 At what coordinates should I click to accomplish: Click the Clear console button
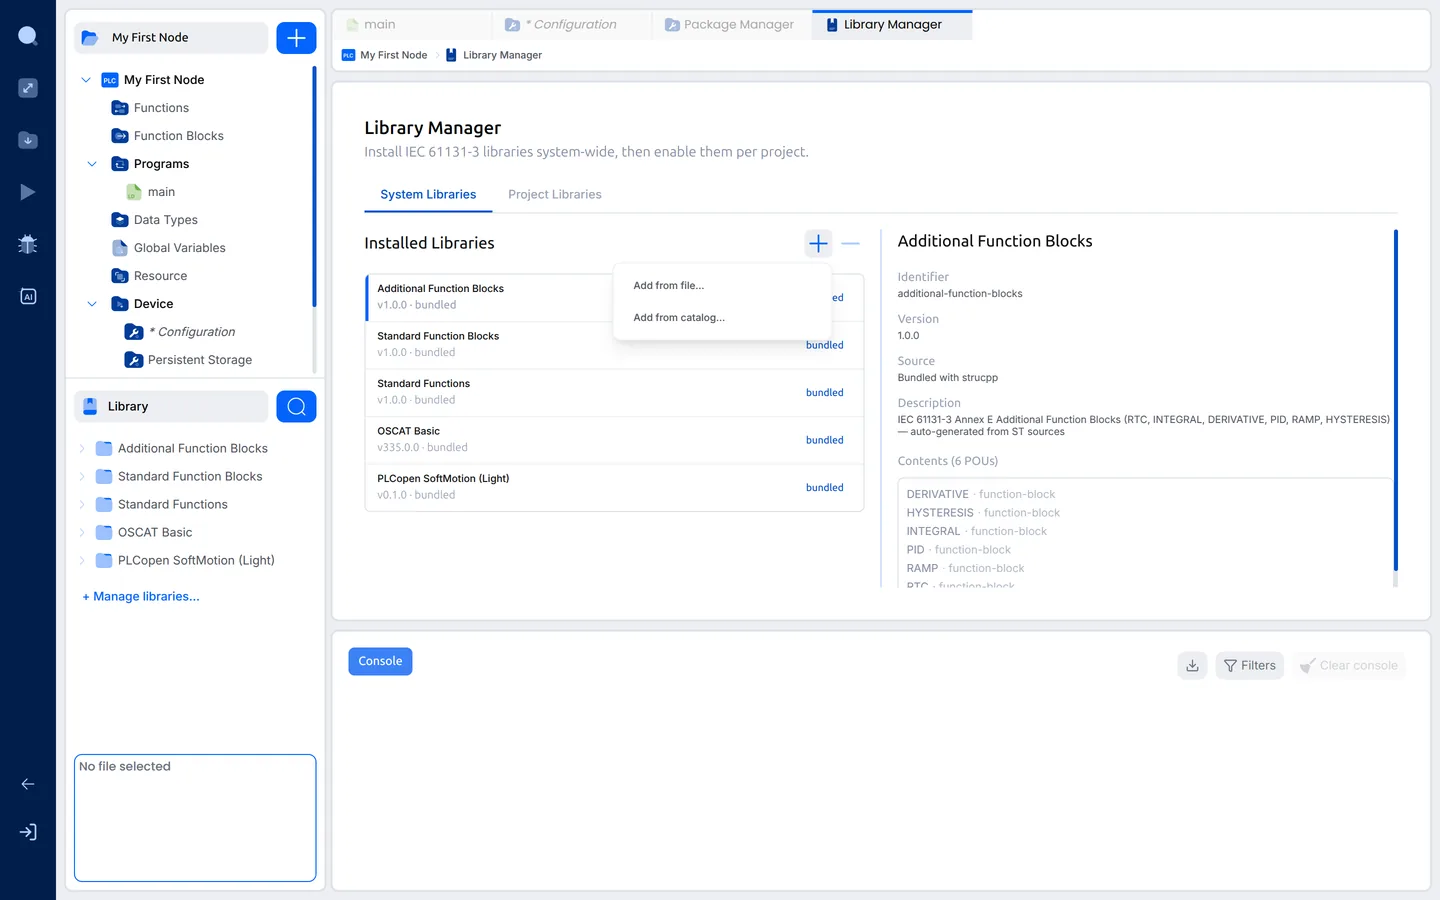click(1348, 665)
